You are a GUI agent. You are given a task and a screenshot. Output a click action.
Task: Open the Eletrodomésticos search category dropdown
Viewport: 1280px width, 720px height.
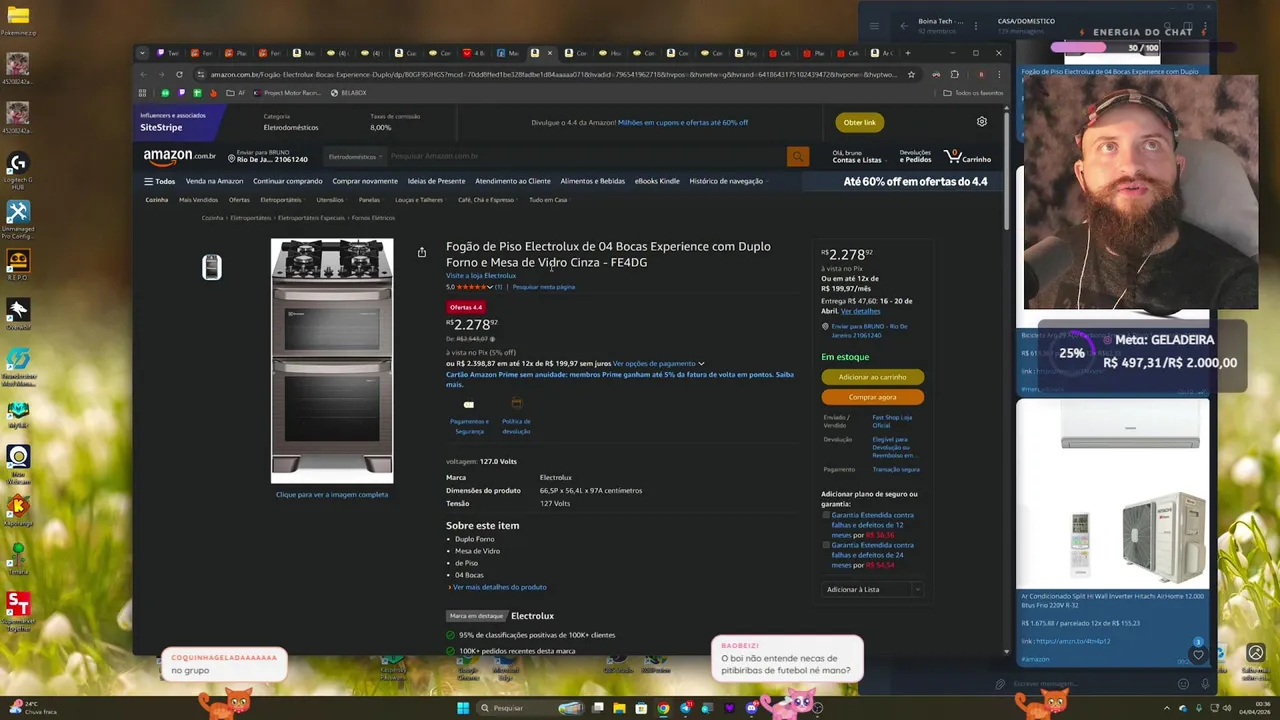tap(355, 156)
